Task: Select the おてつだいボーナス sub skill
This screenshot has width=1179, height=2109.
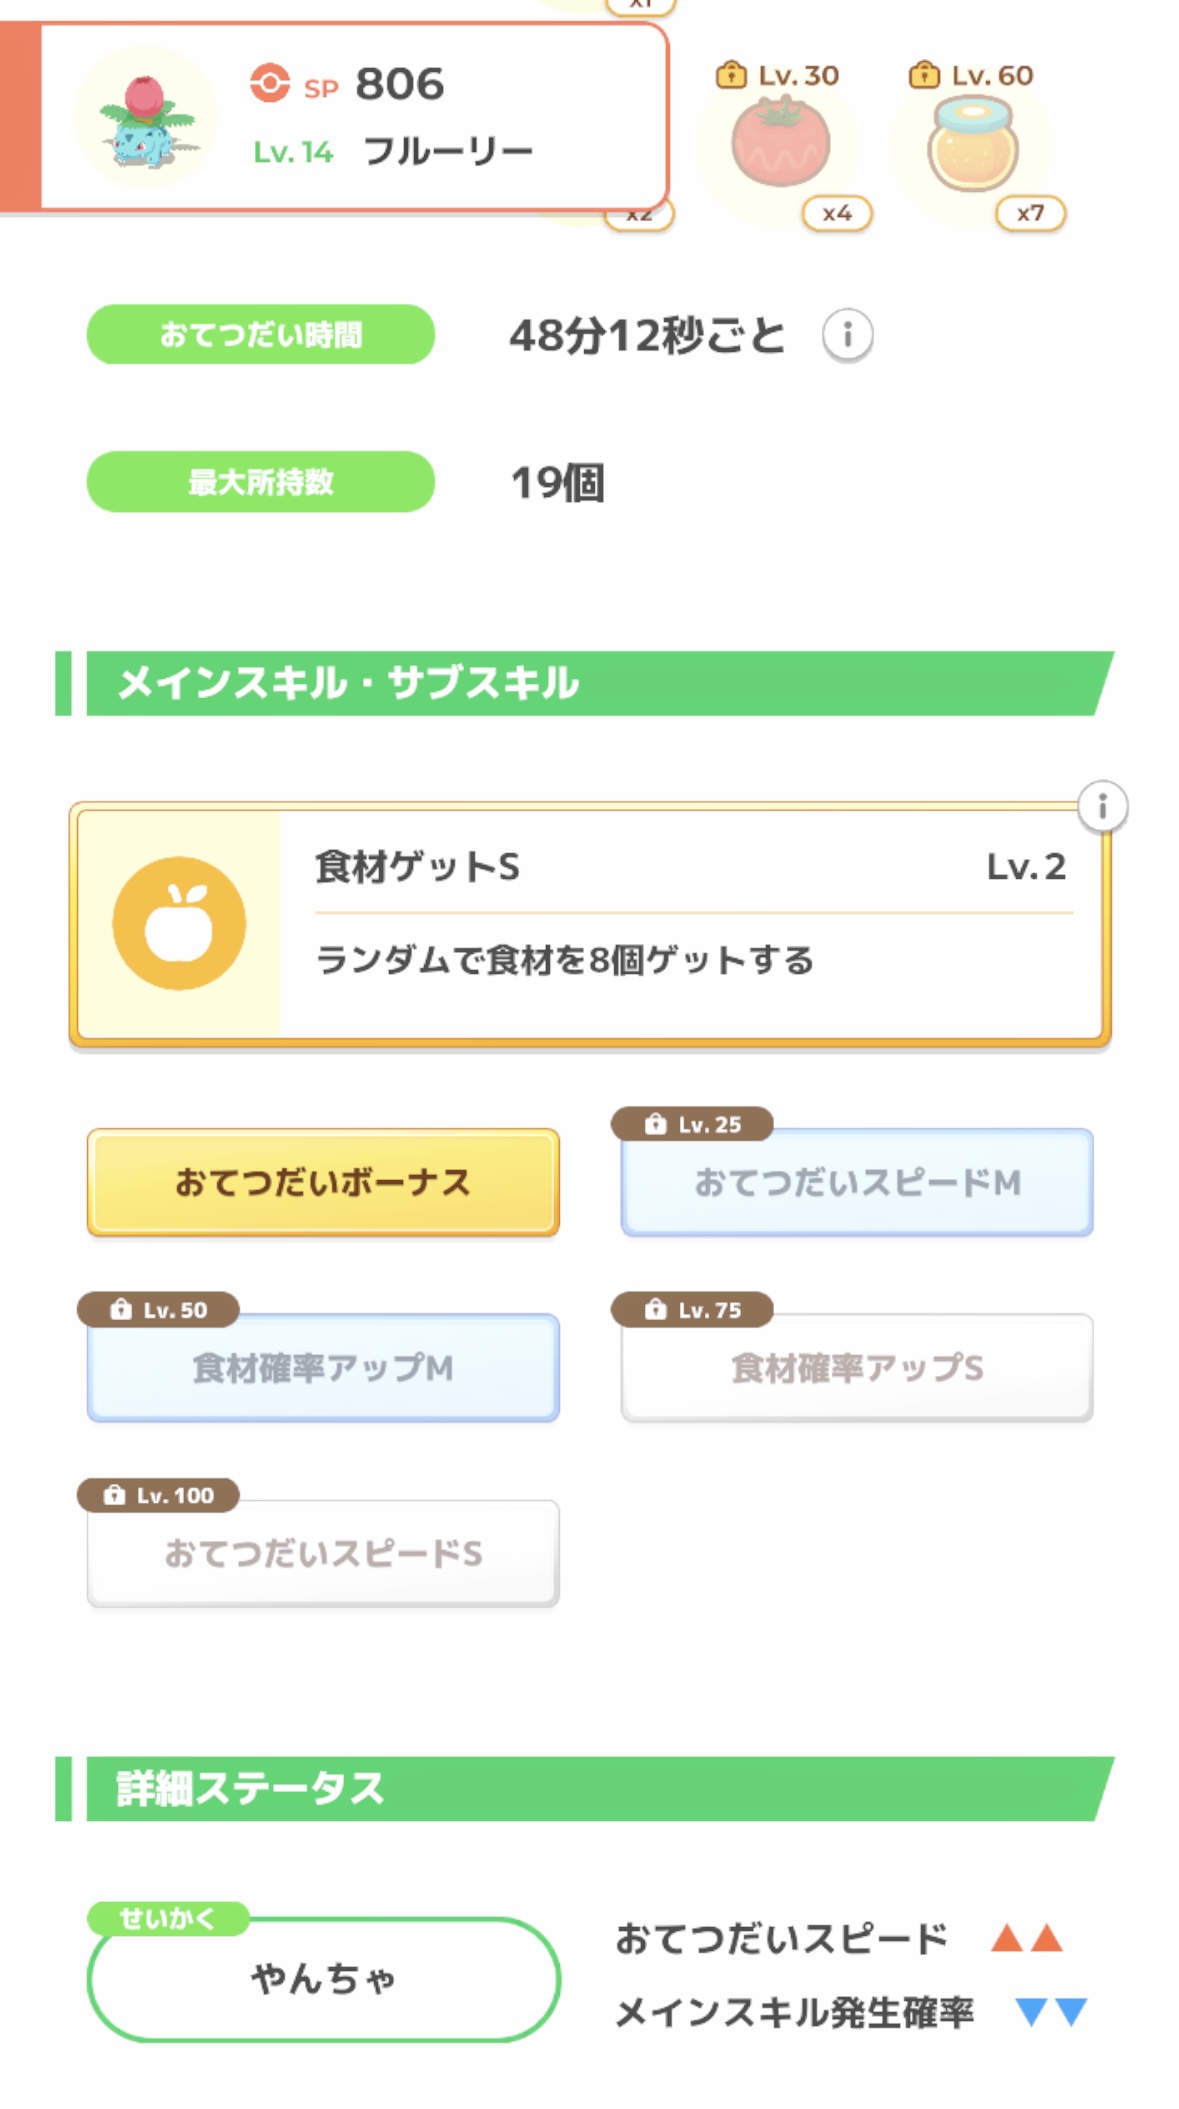Action: [x=323, y=1182]
